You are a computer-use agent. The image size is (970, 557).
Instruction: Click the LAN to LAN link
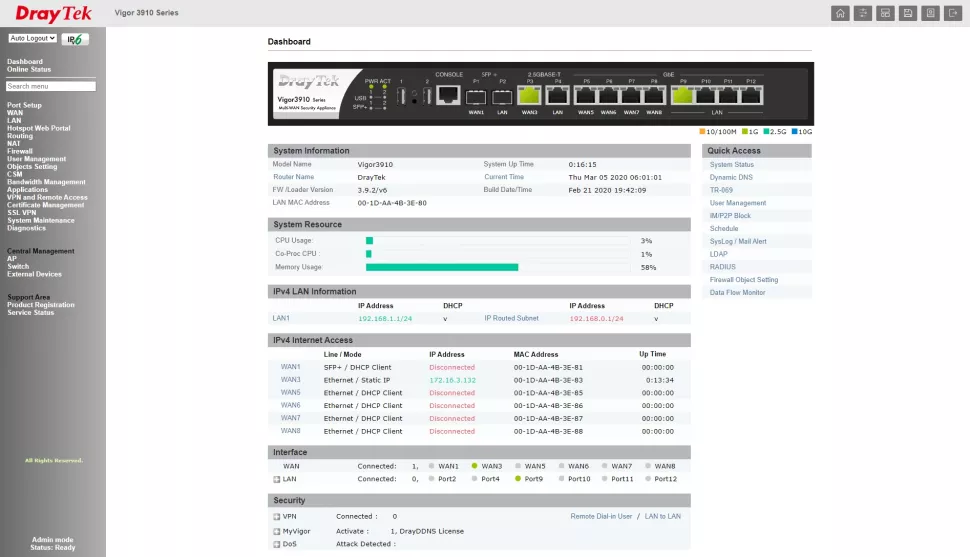(x=663, y=516)
